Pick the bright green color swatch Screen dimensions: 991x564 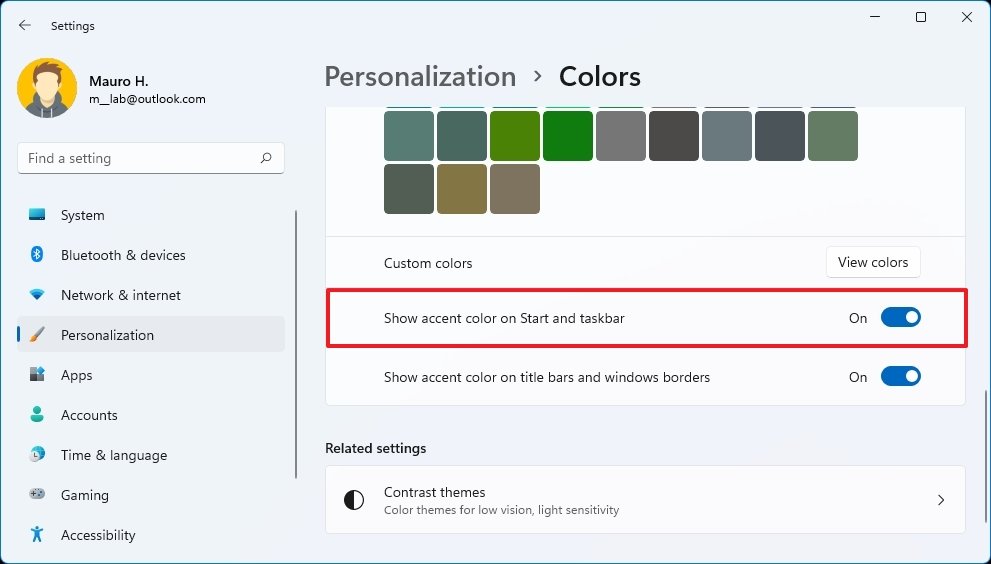point(568,135)
